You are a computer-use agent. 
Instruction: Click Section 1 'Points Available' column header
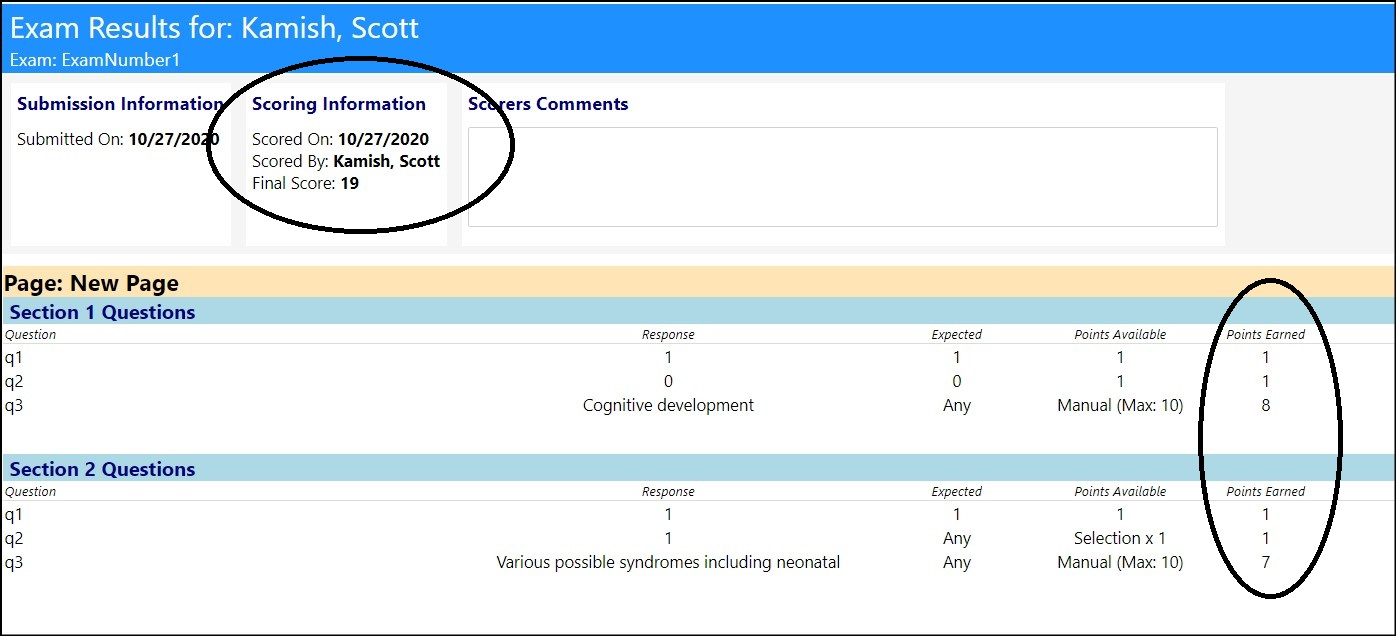coord(1120,335)
